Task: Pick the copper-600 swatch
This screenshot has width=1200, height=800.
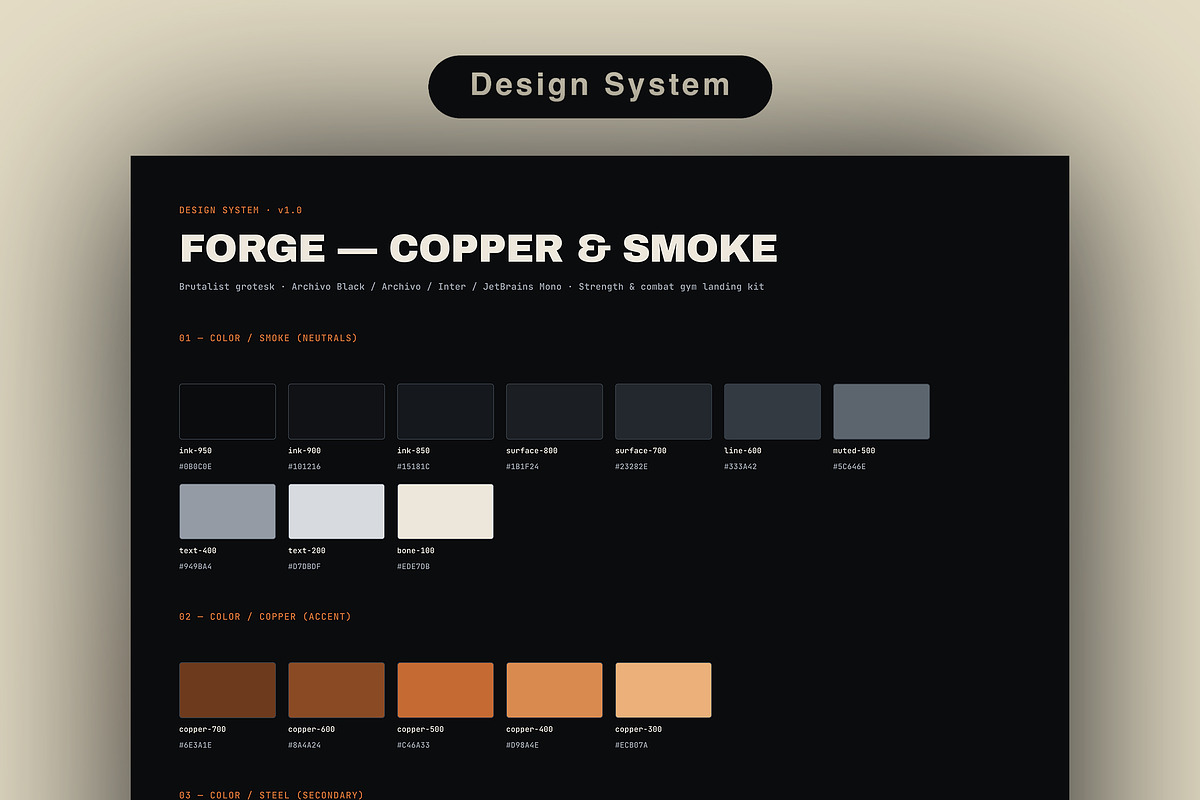Action: (336, 690)
